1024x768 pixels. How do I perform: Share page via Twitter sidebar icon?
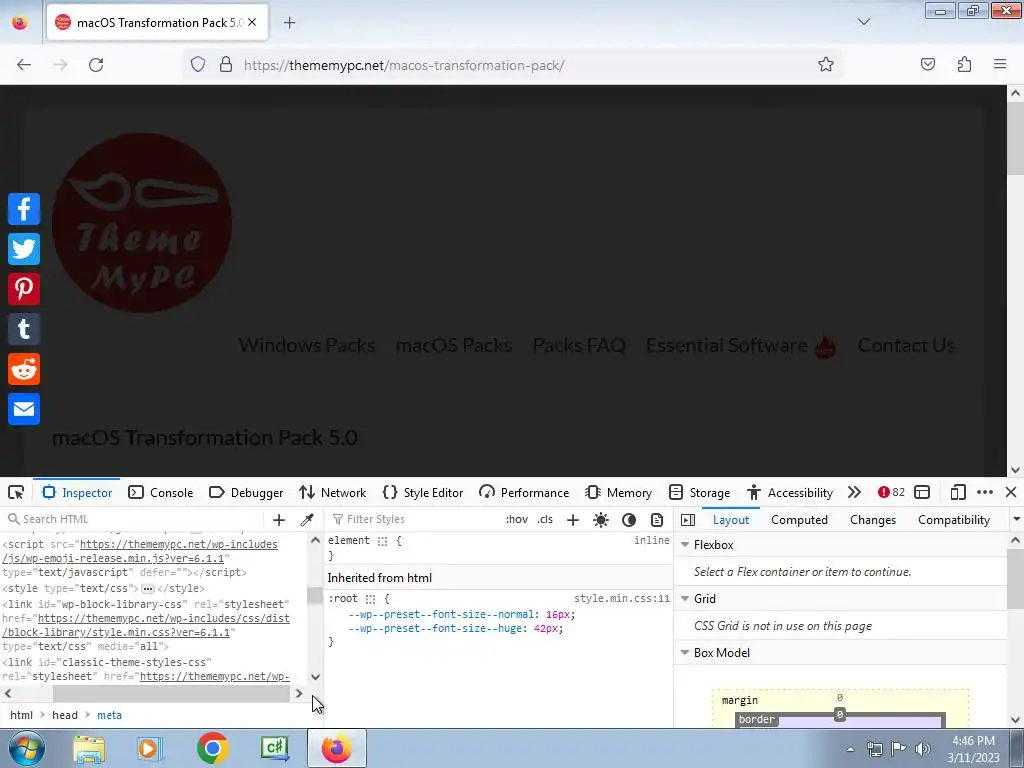(24, 249)
